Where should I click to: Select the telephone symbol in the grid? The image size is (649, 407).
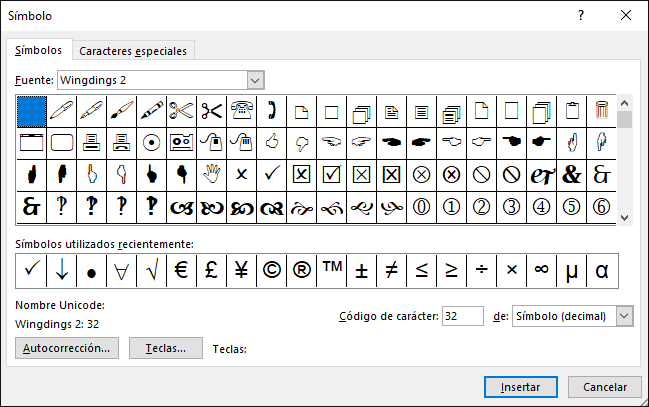(x=242, y=110)
